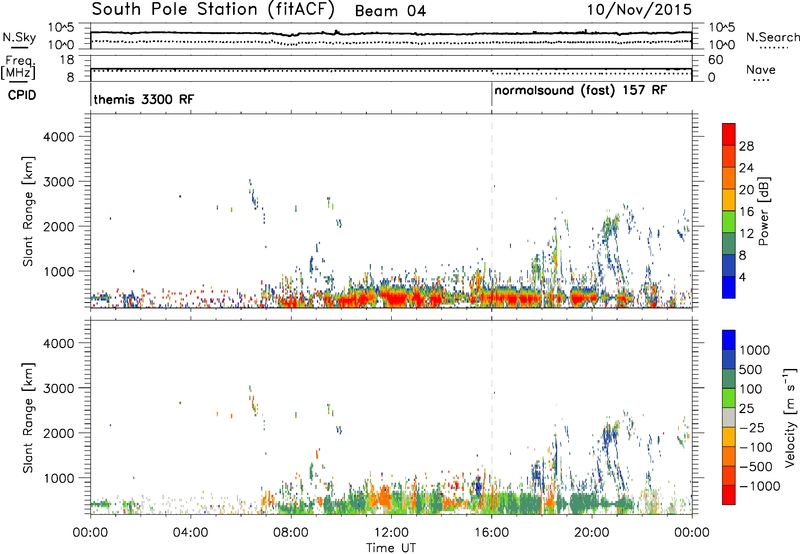Viewport: 800px width, 554px height.
Task: Click the orange velocity patch near 11:30
Action: (x=382, y=497)
